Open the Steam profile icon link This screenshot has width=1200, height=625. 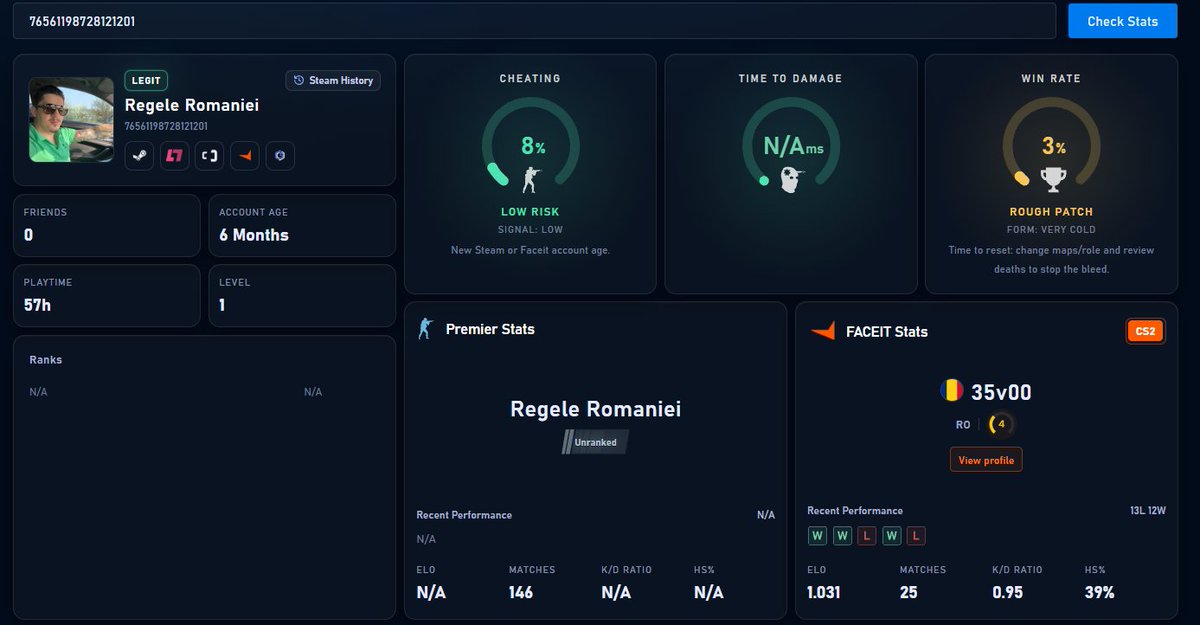(x=139, y=156)
